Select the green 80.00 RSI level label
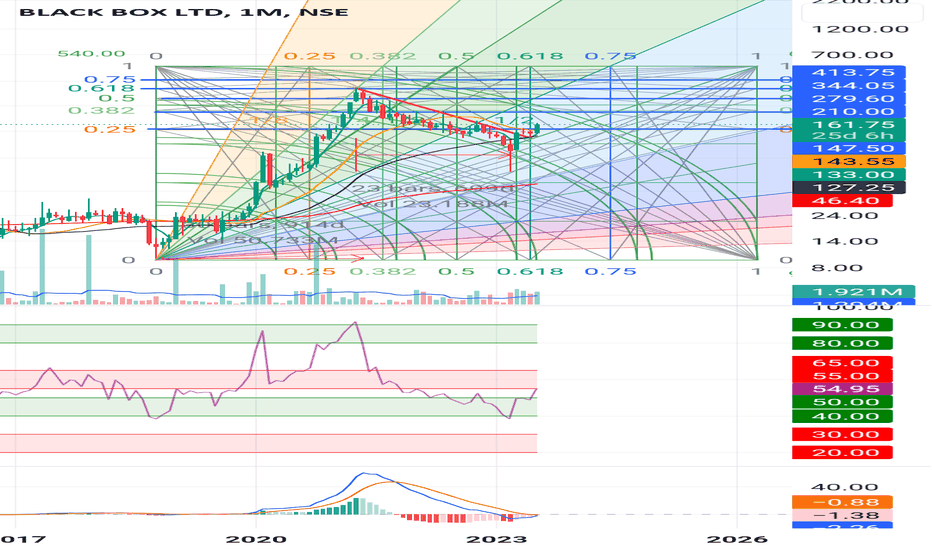 pos(842,344)
